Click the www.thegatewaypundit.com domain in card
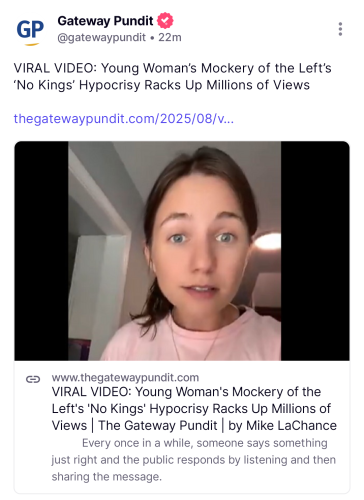364x500 pixels. pos(125,377)
